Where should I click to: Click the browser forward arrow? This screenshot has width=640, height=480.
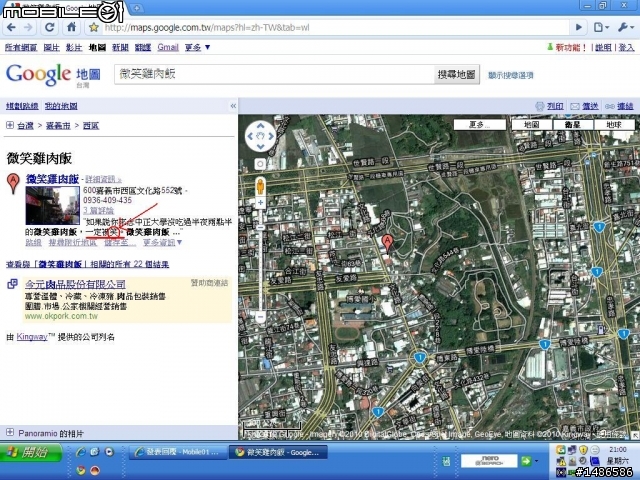point(28,28)
